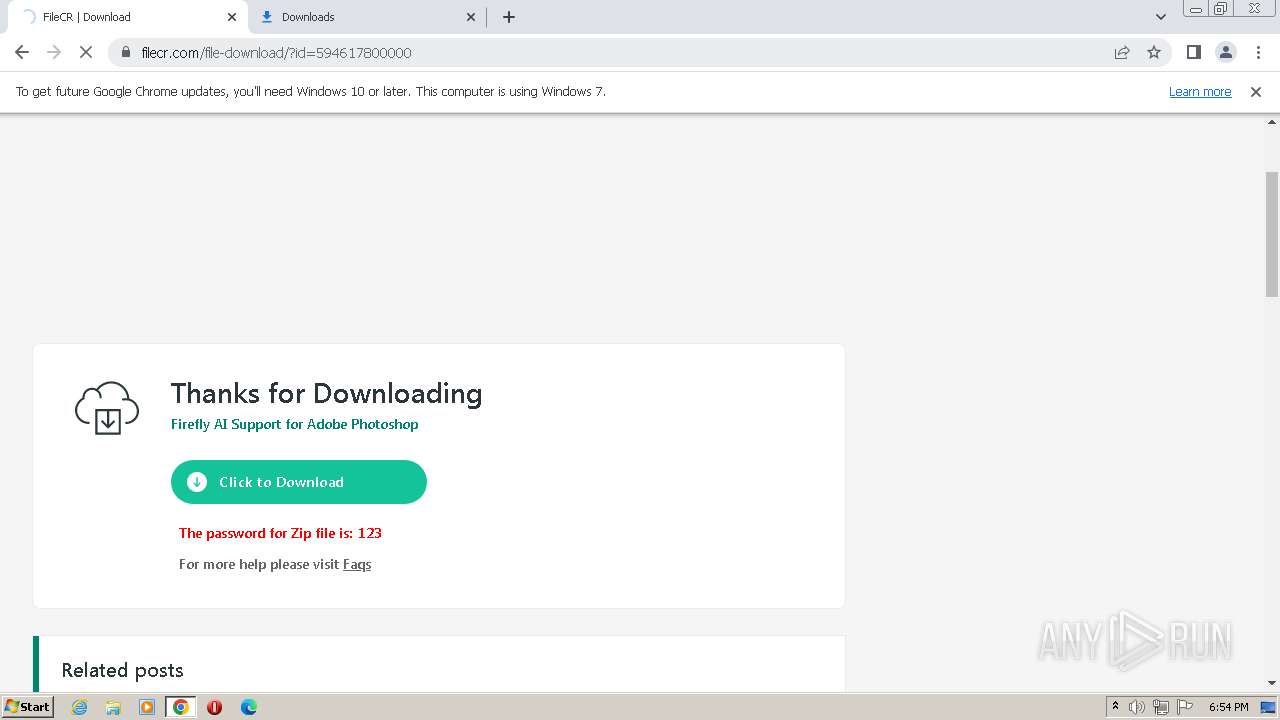Expand the tab search dropdown arrow
1280x720 pixels.
click(1160, 17)
